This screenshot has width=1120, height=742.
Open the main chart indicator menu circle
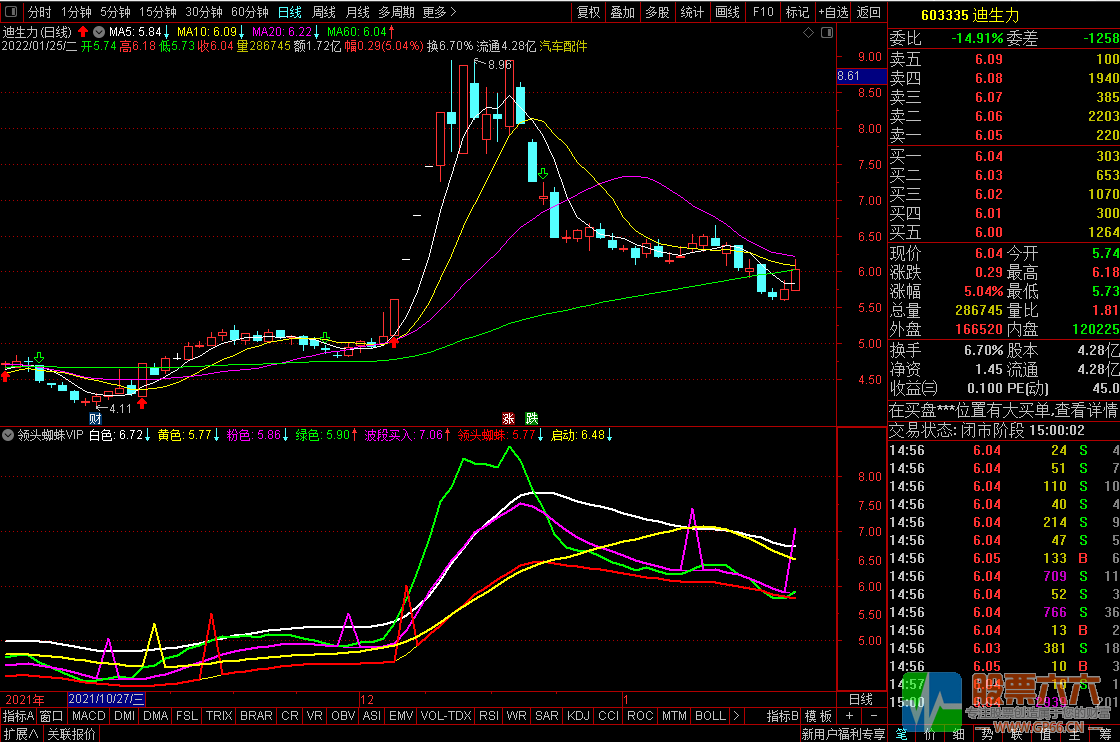pyautogui.click(x=99, y=31)
